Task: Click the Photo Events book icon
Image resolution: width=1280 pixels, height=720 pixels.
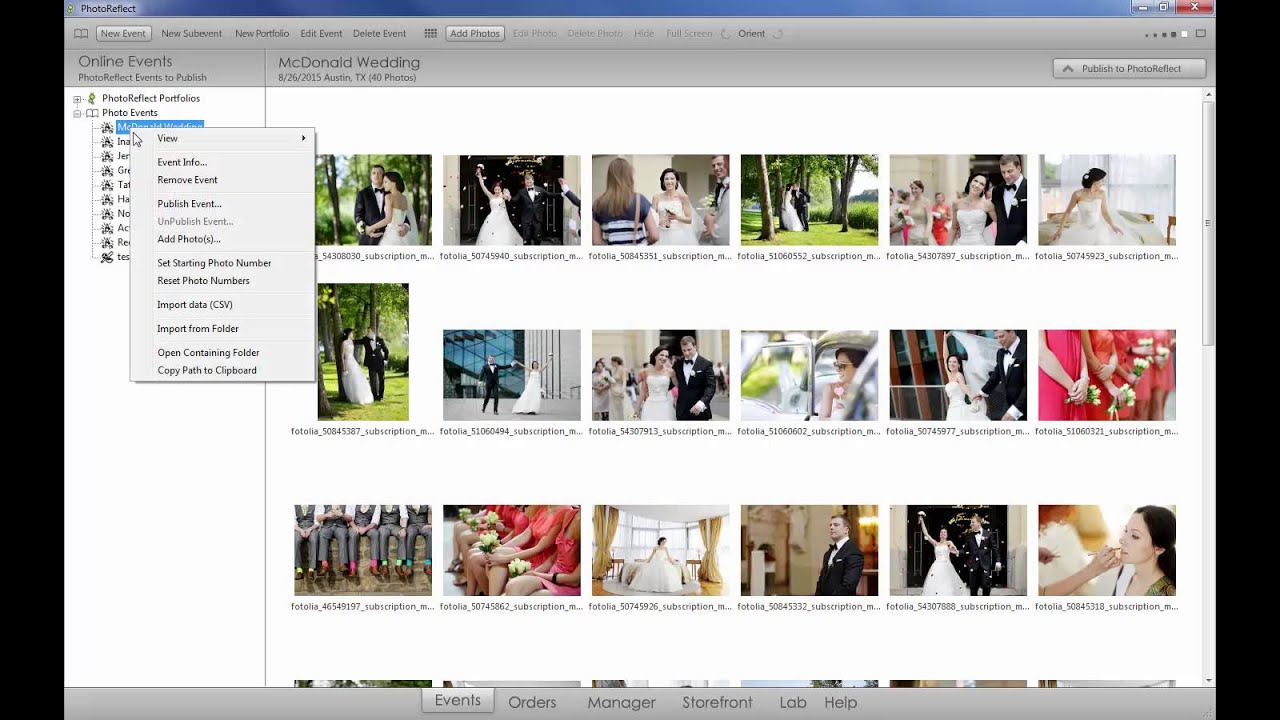Action: (92, 113)
